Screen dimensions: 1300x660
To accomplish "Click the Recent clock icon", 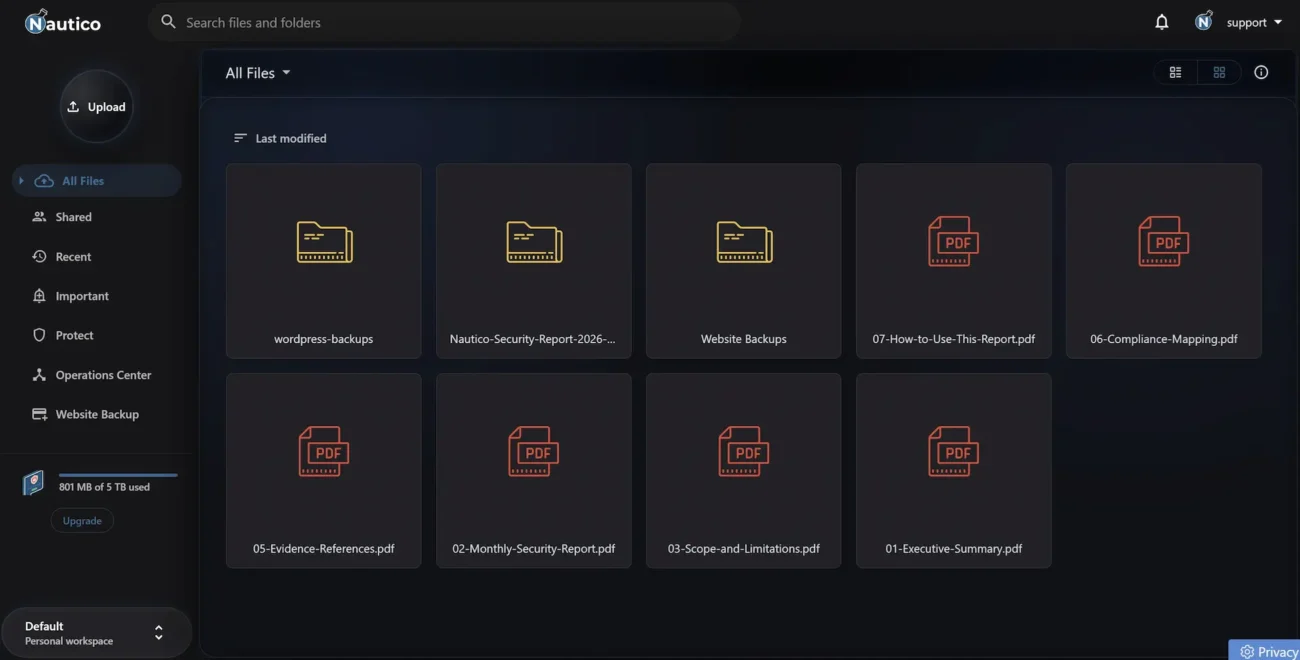I will (37, 256).
